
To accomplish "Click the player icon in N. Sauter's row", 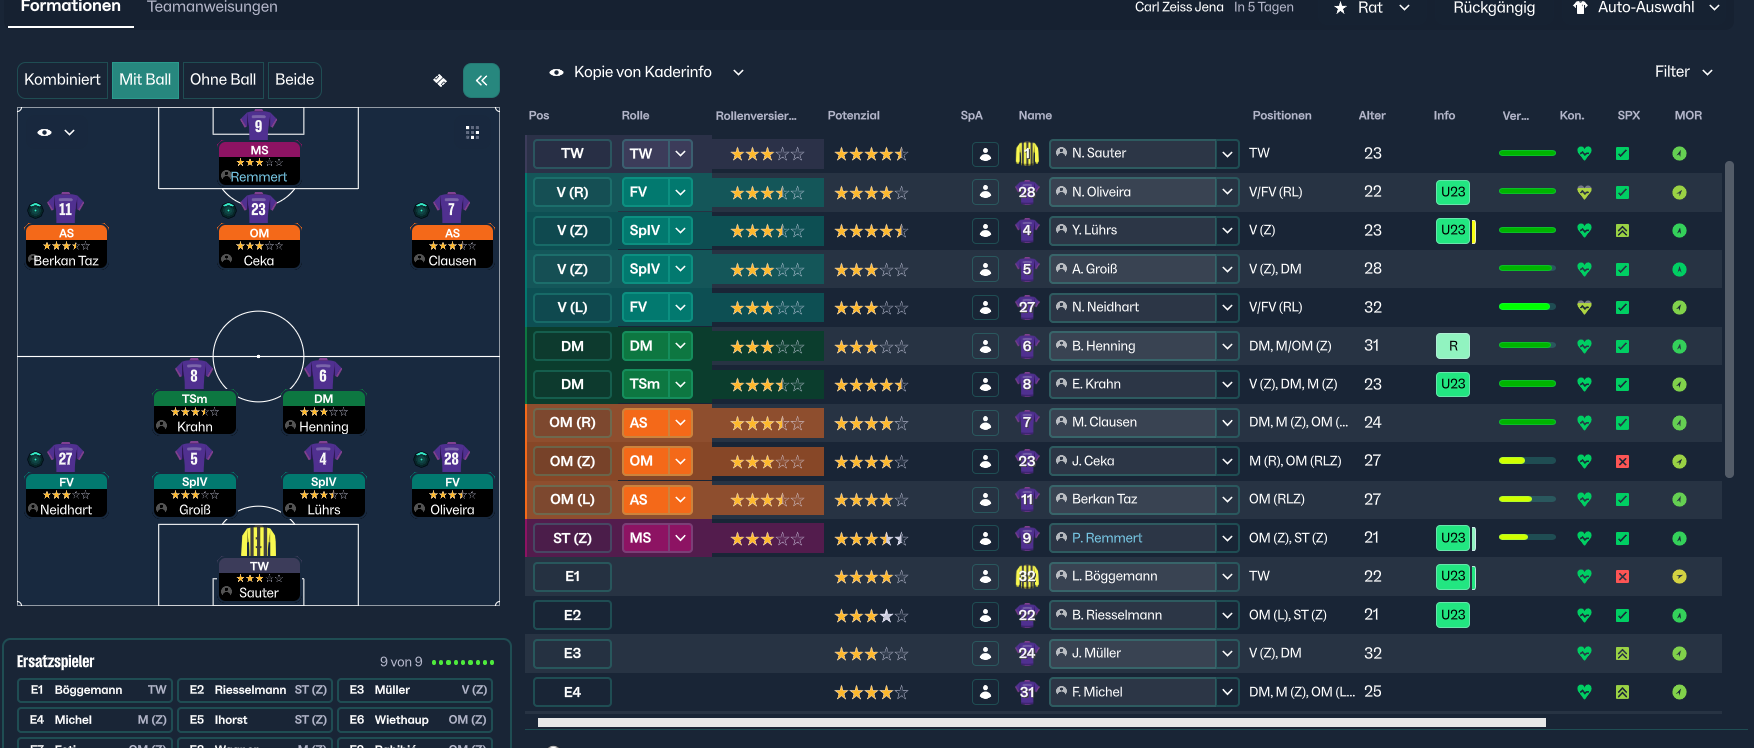I will (985, 154).
